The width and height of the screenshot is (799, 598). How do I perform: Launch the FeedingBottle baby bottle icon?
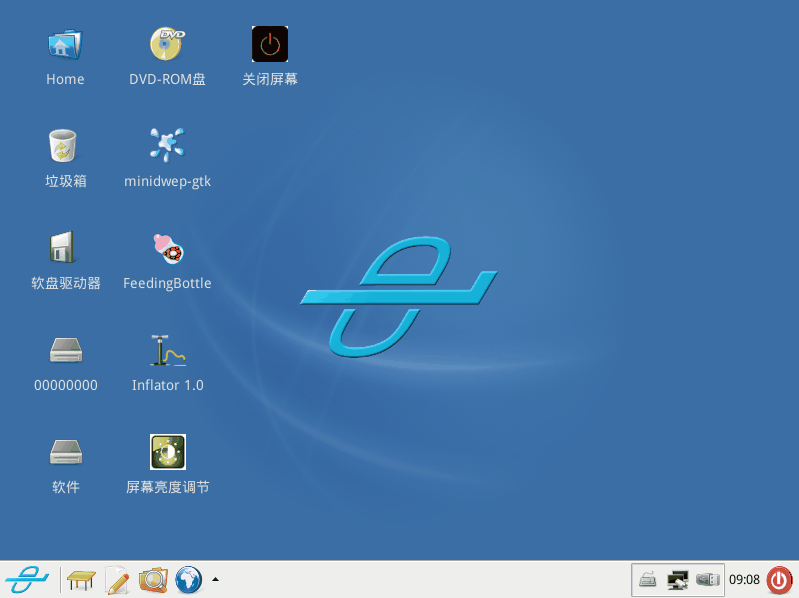[x=168, y=248]
